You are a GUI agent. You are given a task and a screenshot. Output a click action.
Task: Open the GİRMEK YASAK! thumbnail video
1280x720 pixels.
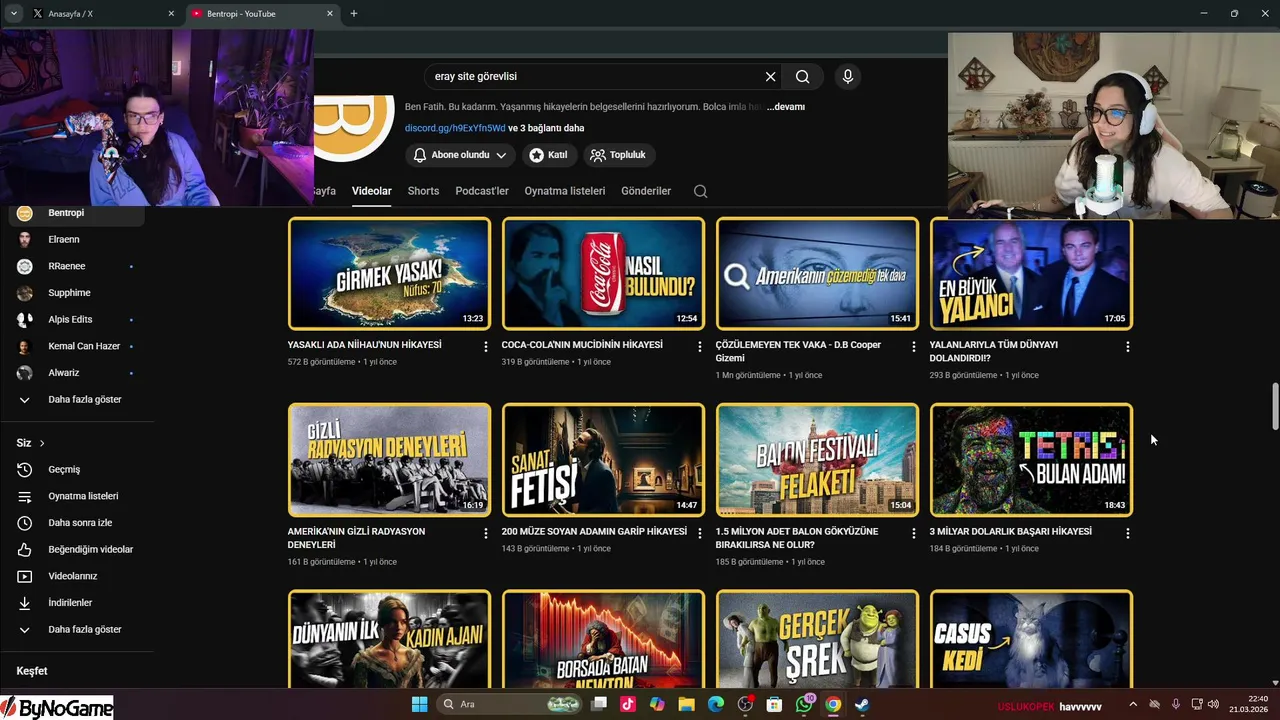point(389,274)
